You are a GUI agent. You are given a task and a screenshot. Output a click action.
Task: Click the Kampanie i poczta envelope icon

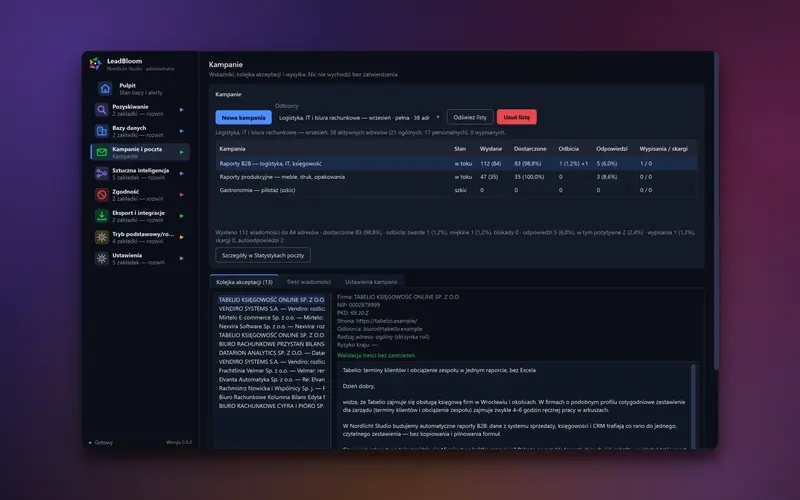coord(102,152)
